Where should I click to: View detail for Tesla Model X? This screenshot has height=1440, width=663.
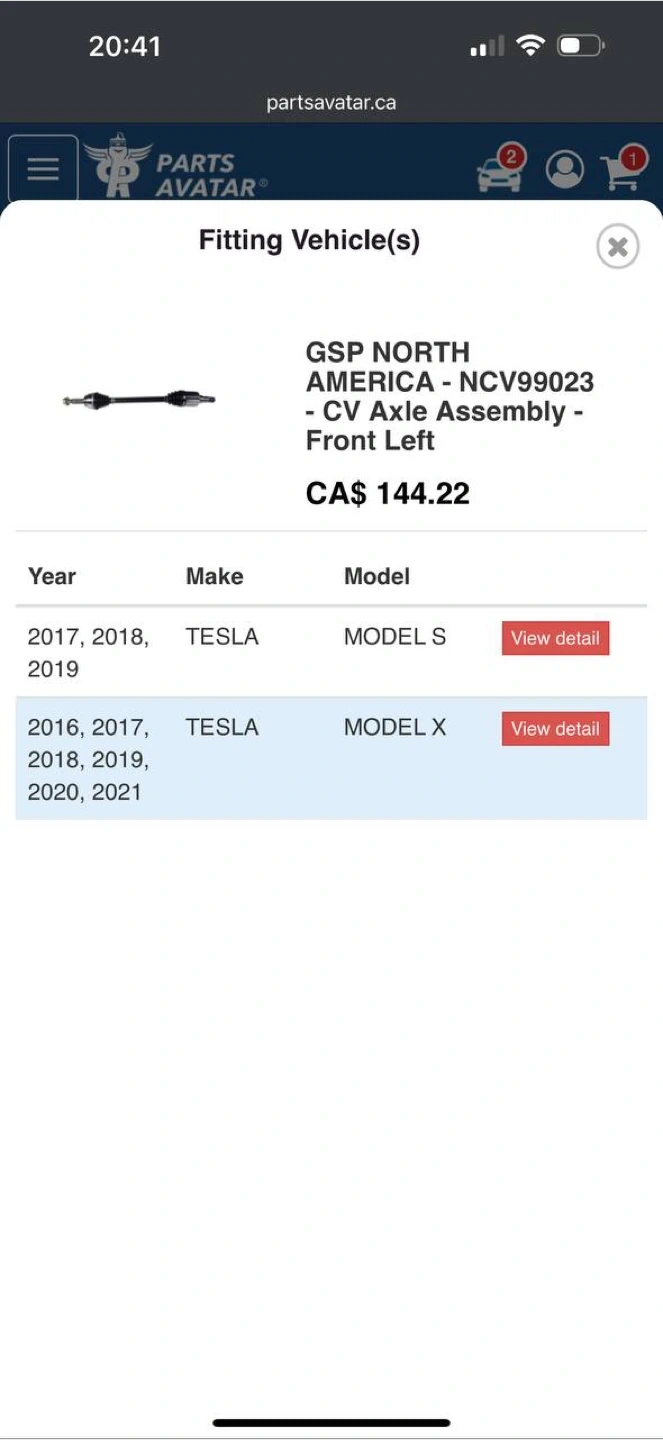tap(555, 729)
